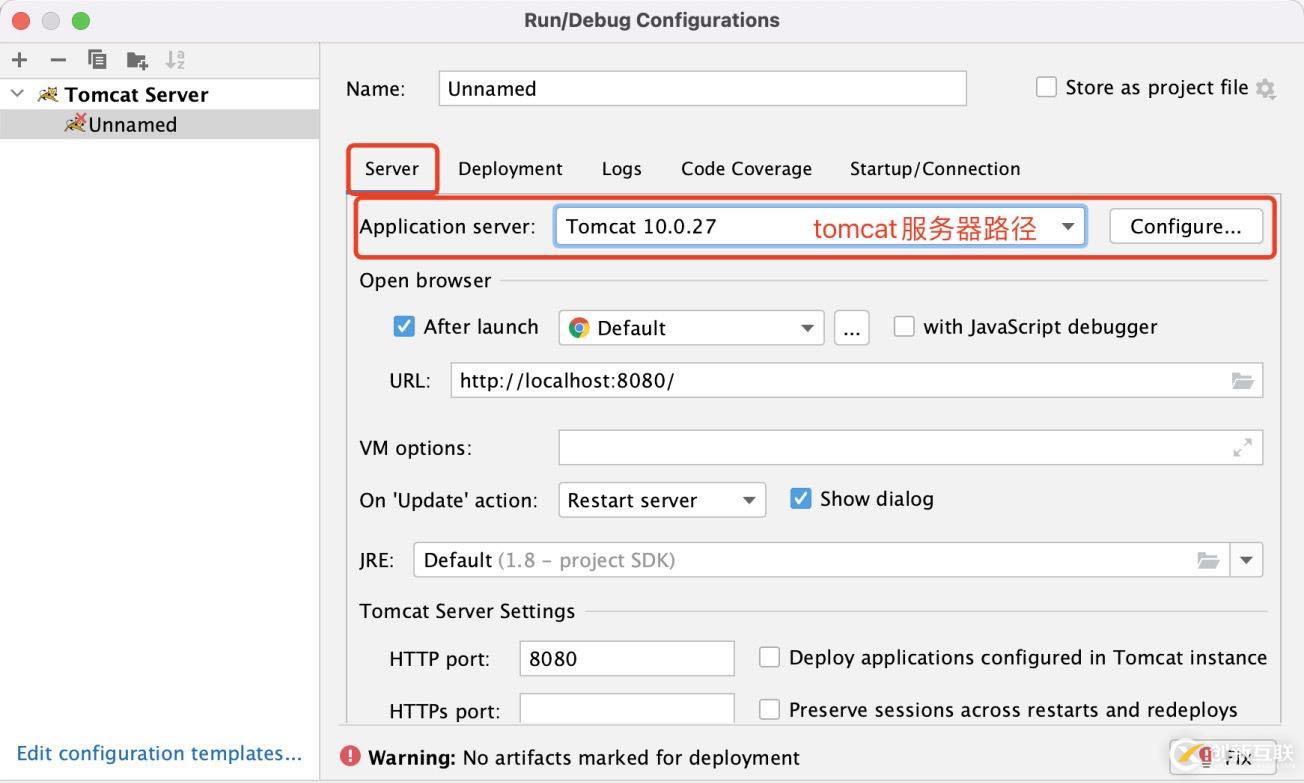
Task: Sort configurations alphabetically
Action: pos(175,60)
